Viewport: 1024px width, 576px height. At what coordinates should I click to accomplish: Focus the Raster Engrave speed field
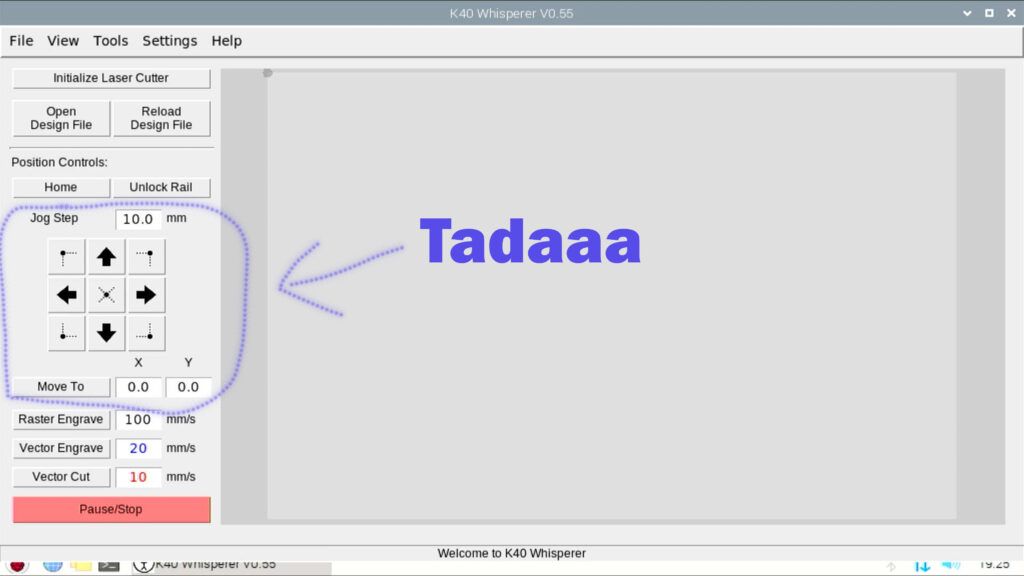coord(138,419)
